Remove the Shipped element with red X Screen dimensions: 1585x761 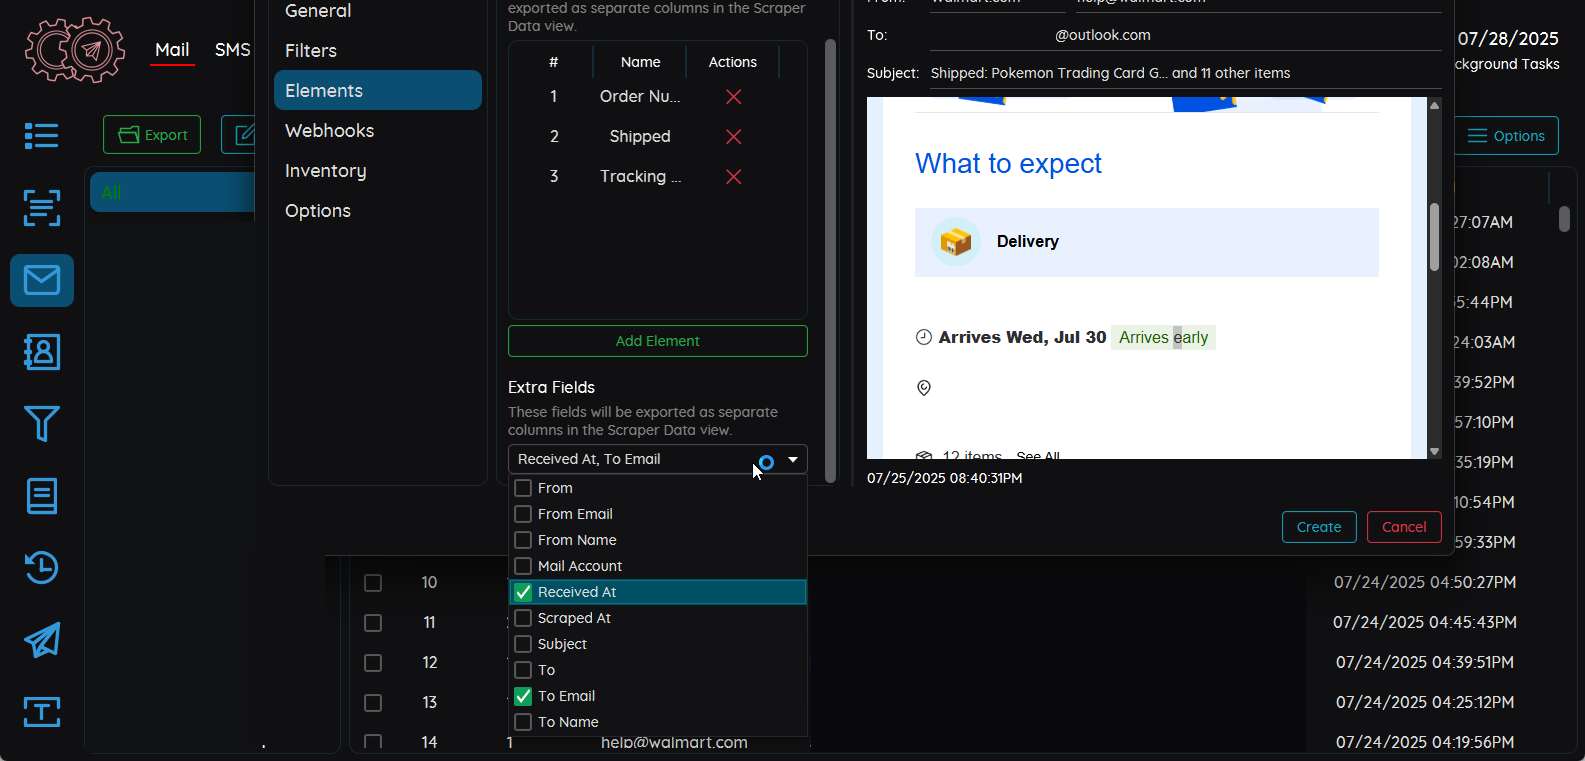click(733, 137)
